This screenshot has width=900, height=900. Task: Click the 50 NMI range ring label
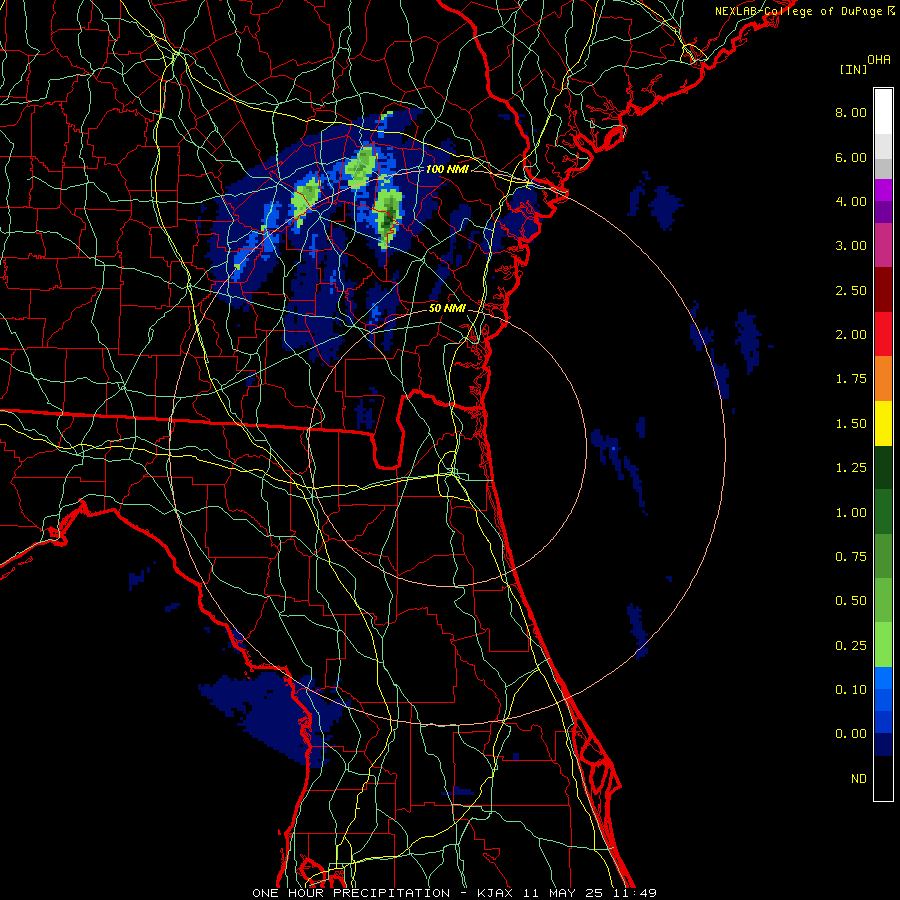pyautogui.click(x=447, y=308)
